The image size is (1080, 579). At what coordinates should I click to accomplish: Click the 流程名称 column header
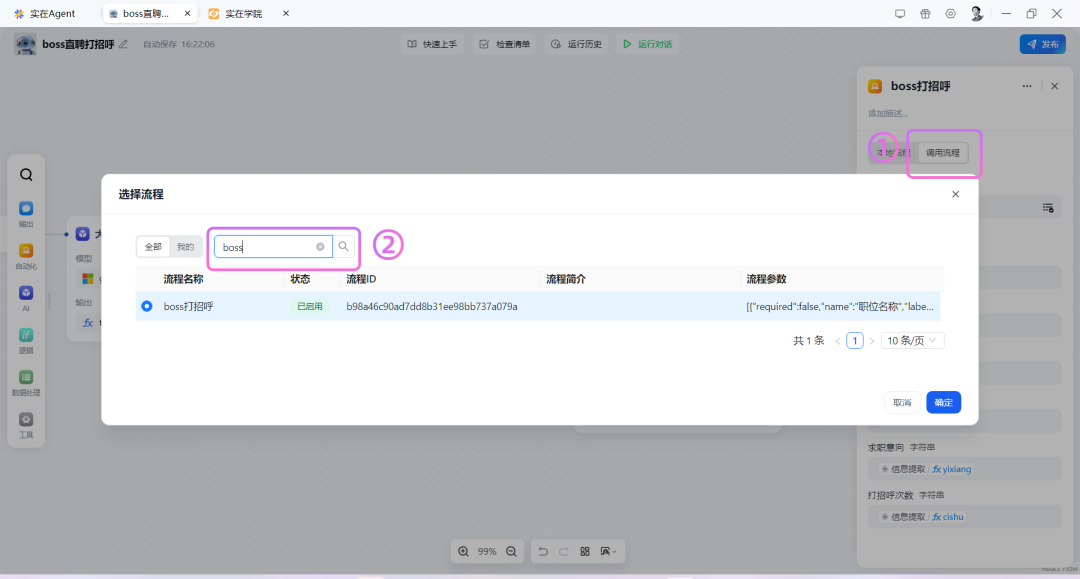(183, 279)
